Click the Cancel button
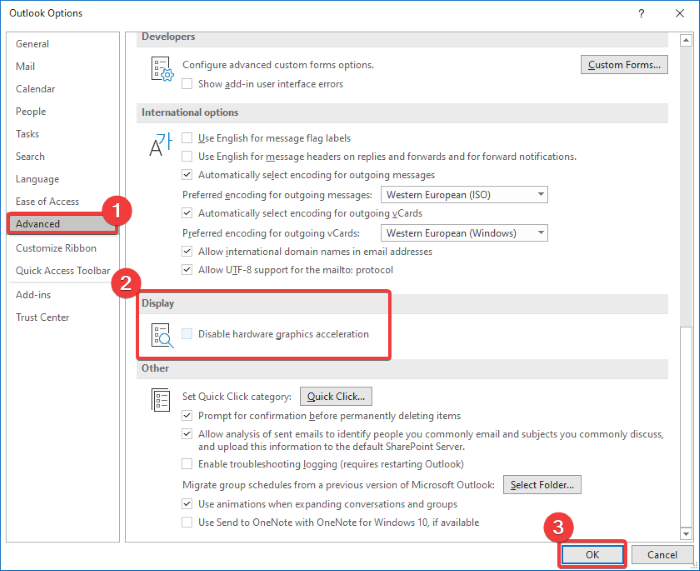 [662, 554]
